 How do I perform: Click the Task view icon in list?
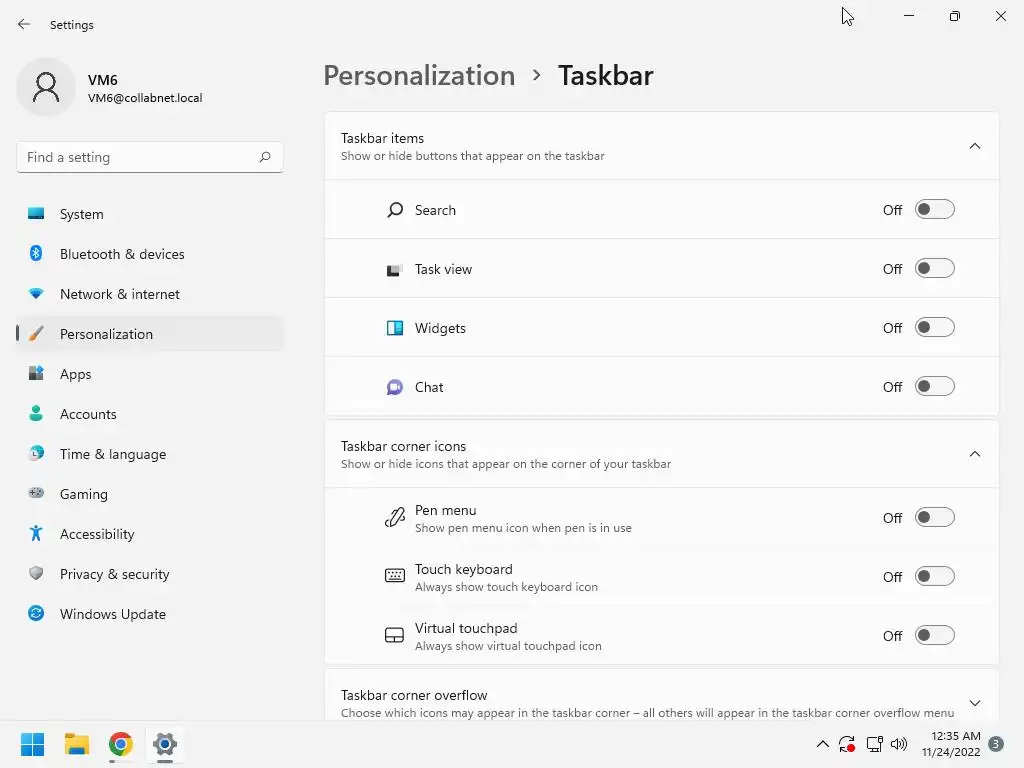(x=394, y=269)
